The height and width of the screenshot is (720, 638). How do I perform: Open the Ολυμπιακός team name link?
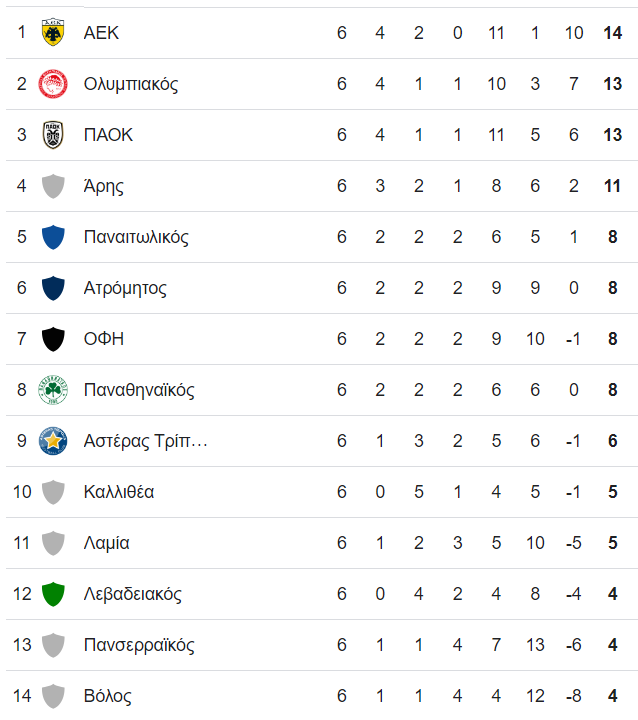131,84
